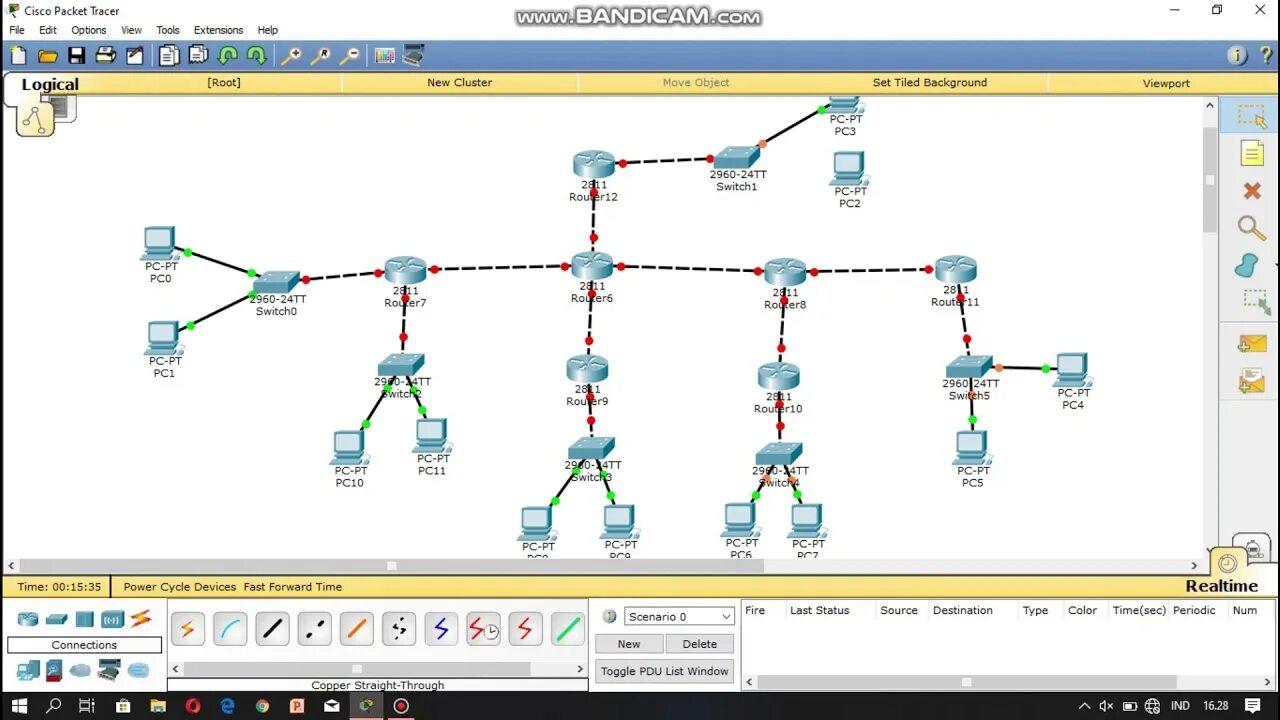Viewport: 1280px width, 720px height.
Task: Select the Add Simple PDU envelope
Action: 1252,344
